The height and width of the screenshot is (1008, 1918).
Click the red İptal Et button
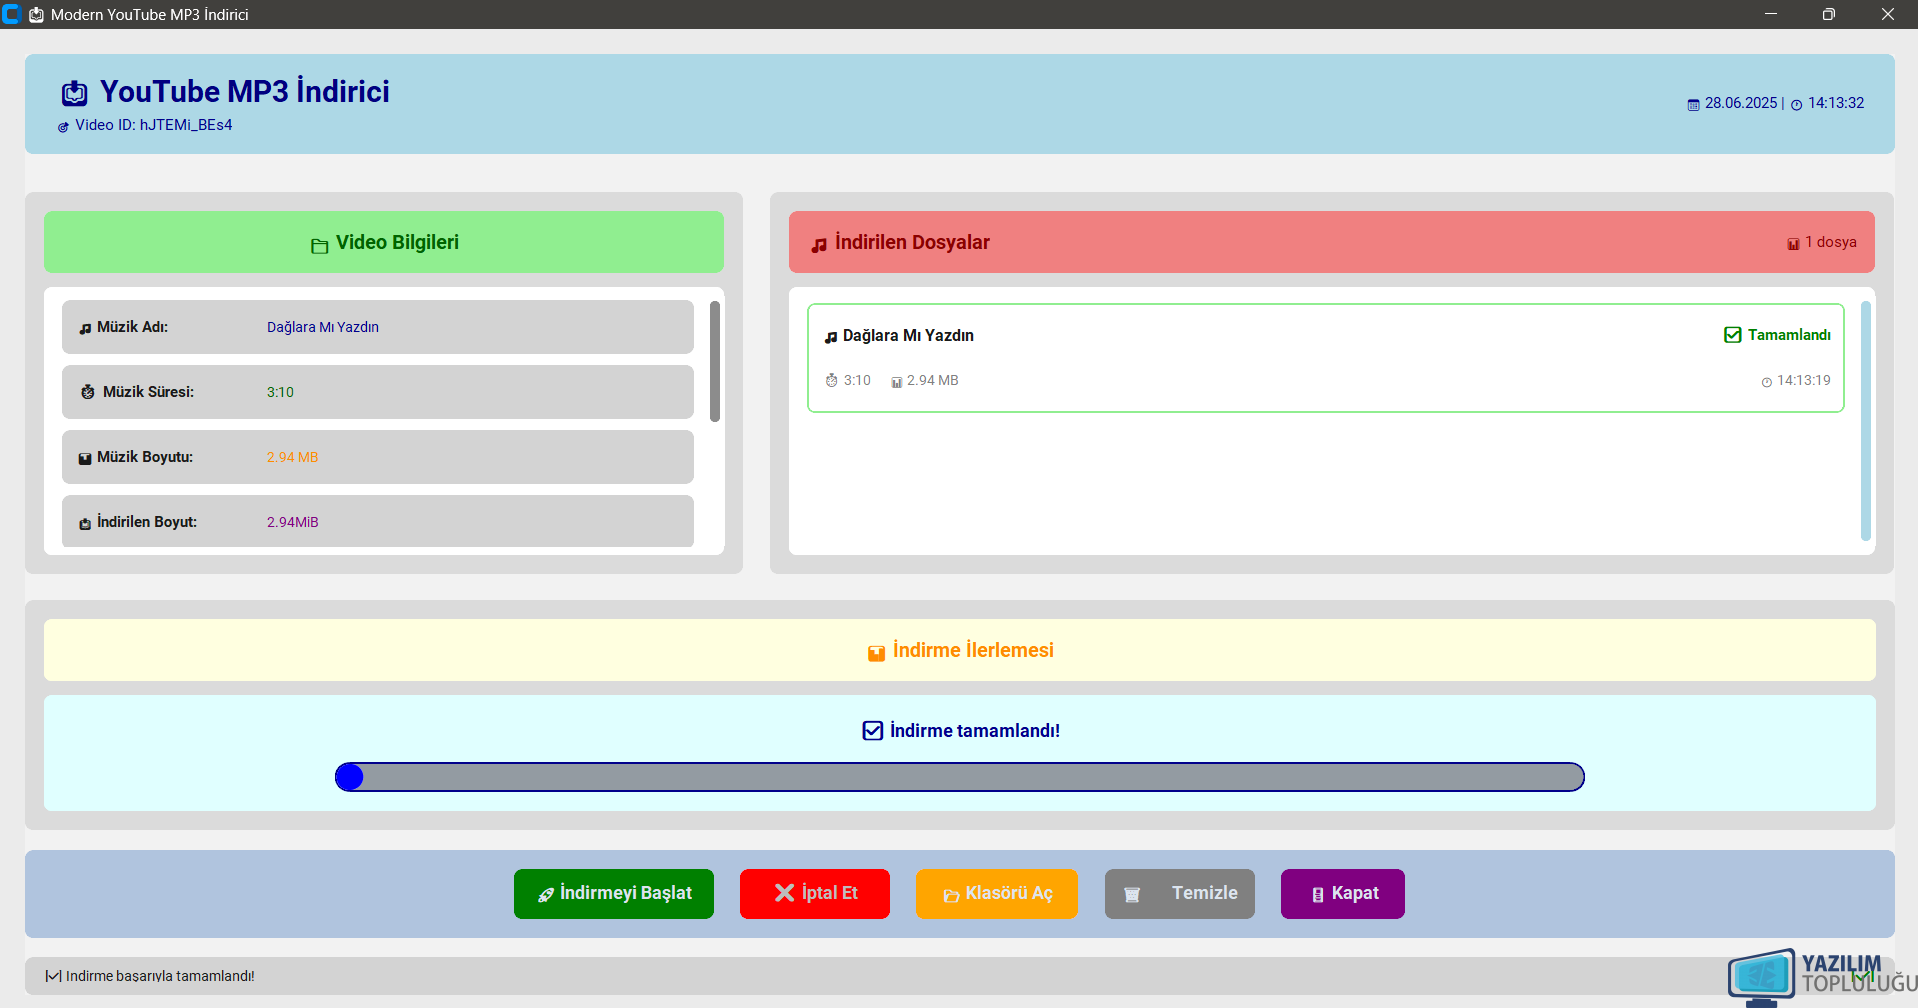[815, 893]
